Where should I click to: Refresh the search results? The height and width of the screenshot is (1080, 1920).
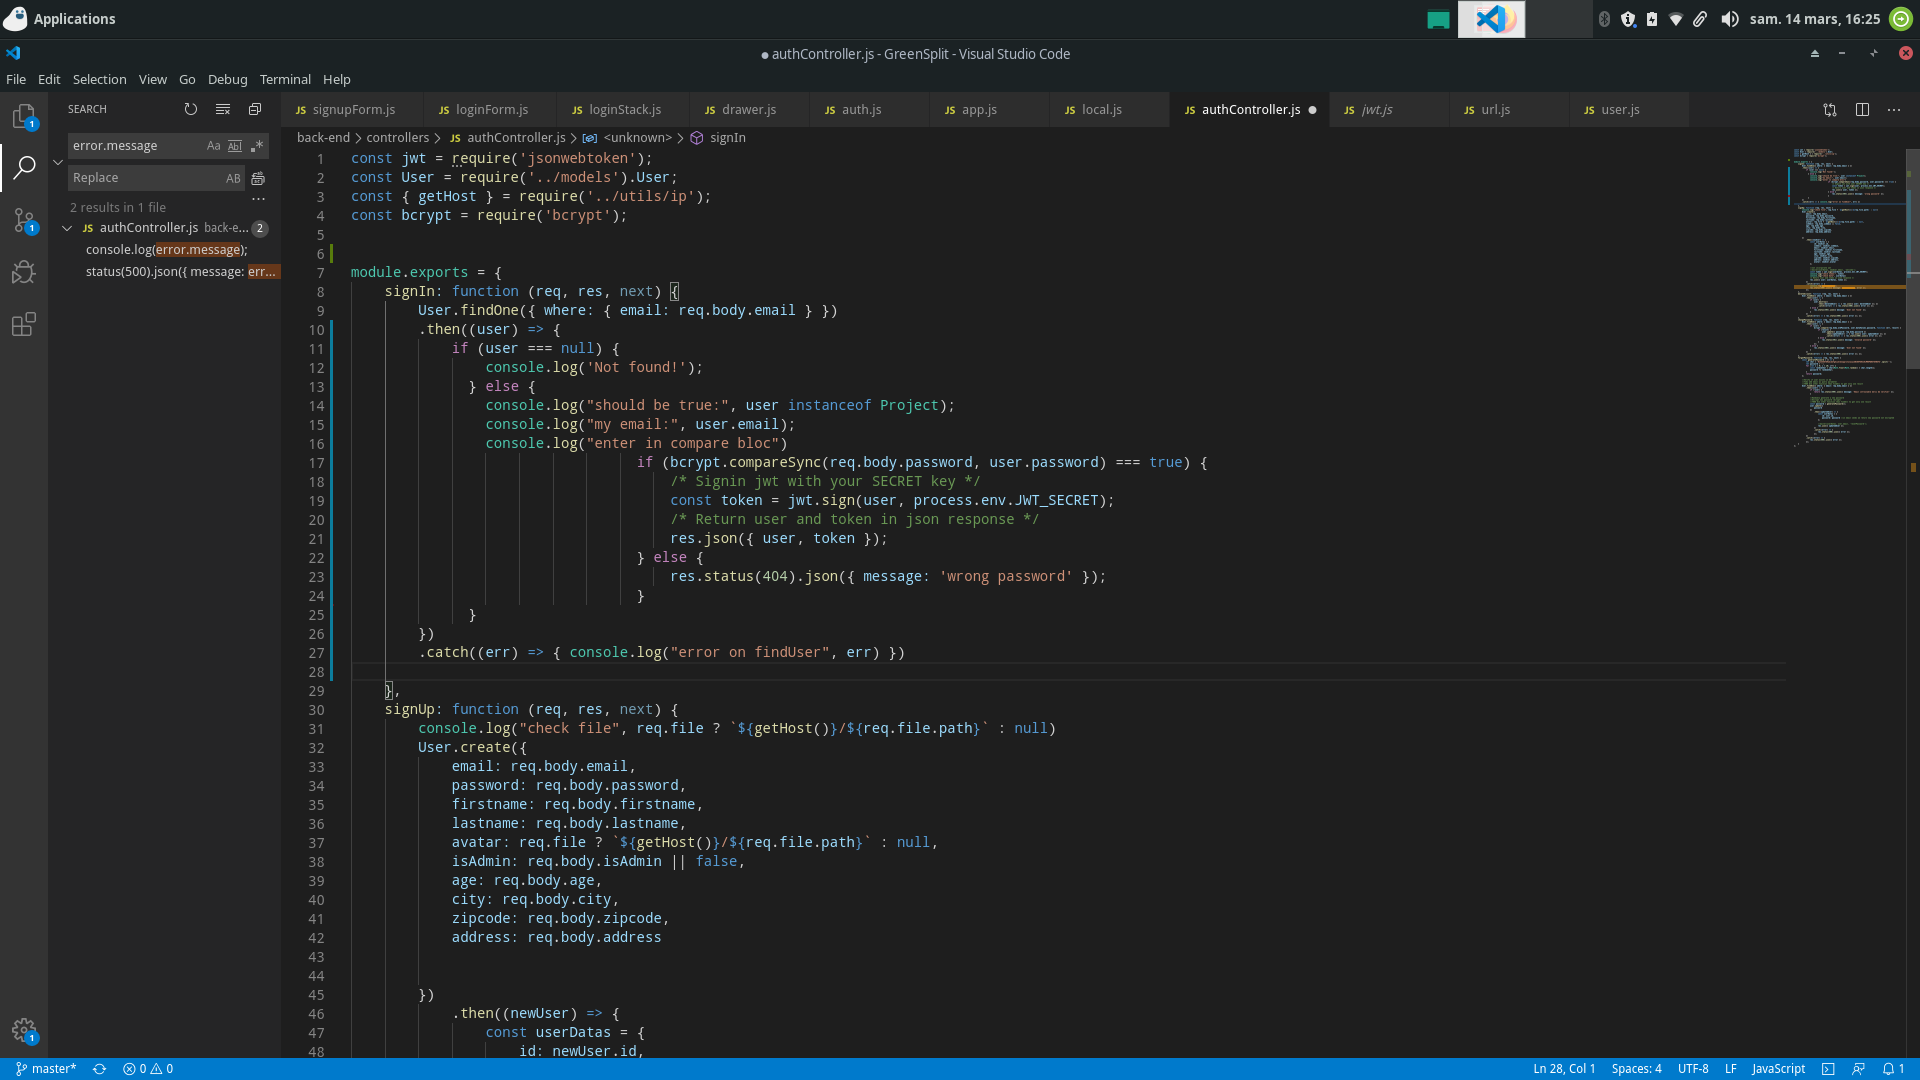click(x=191, y=109)
